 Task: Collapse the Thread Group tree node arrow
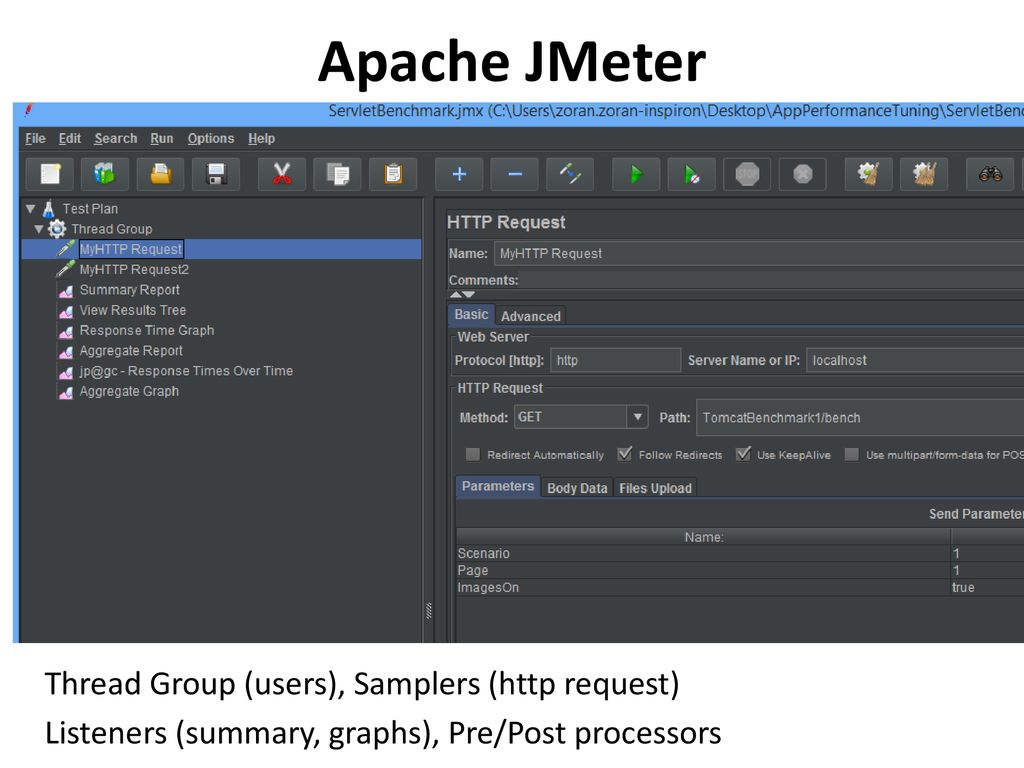click(39, 229)
